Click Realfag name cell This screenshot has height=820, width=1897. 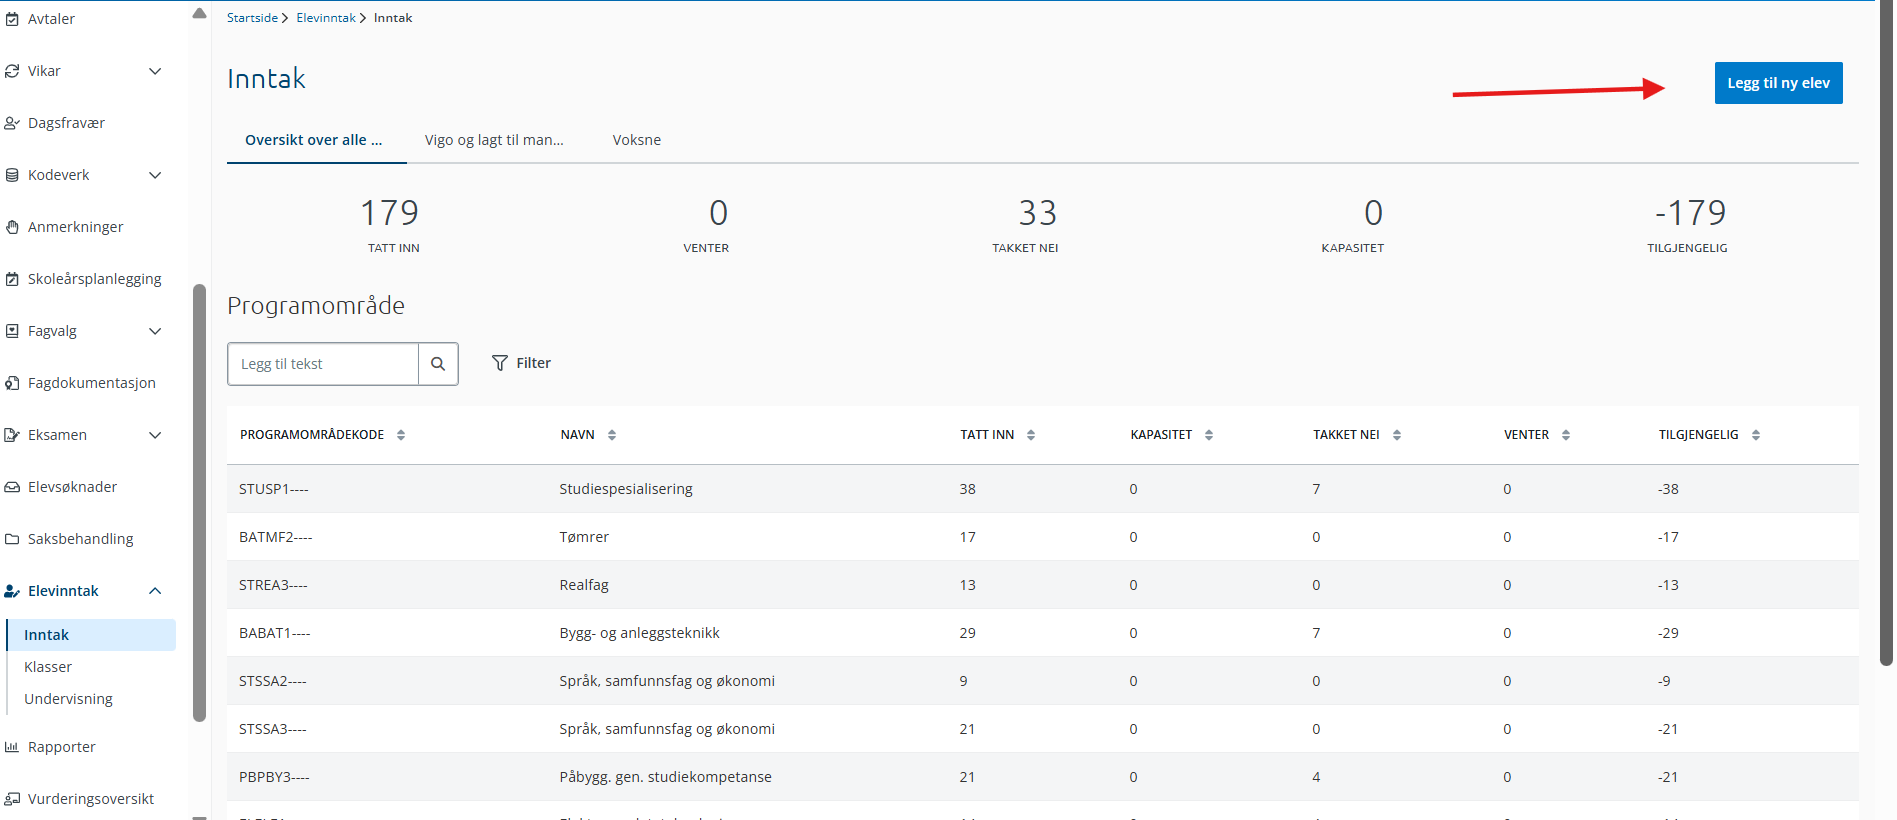coord(584,585)
